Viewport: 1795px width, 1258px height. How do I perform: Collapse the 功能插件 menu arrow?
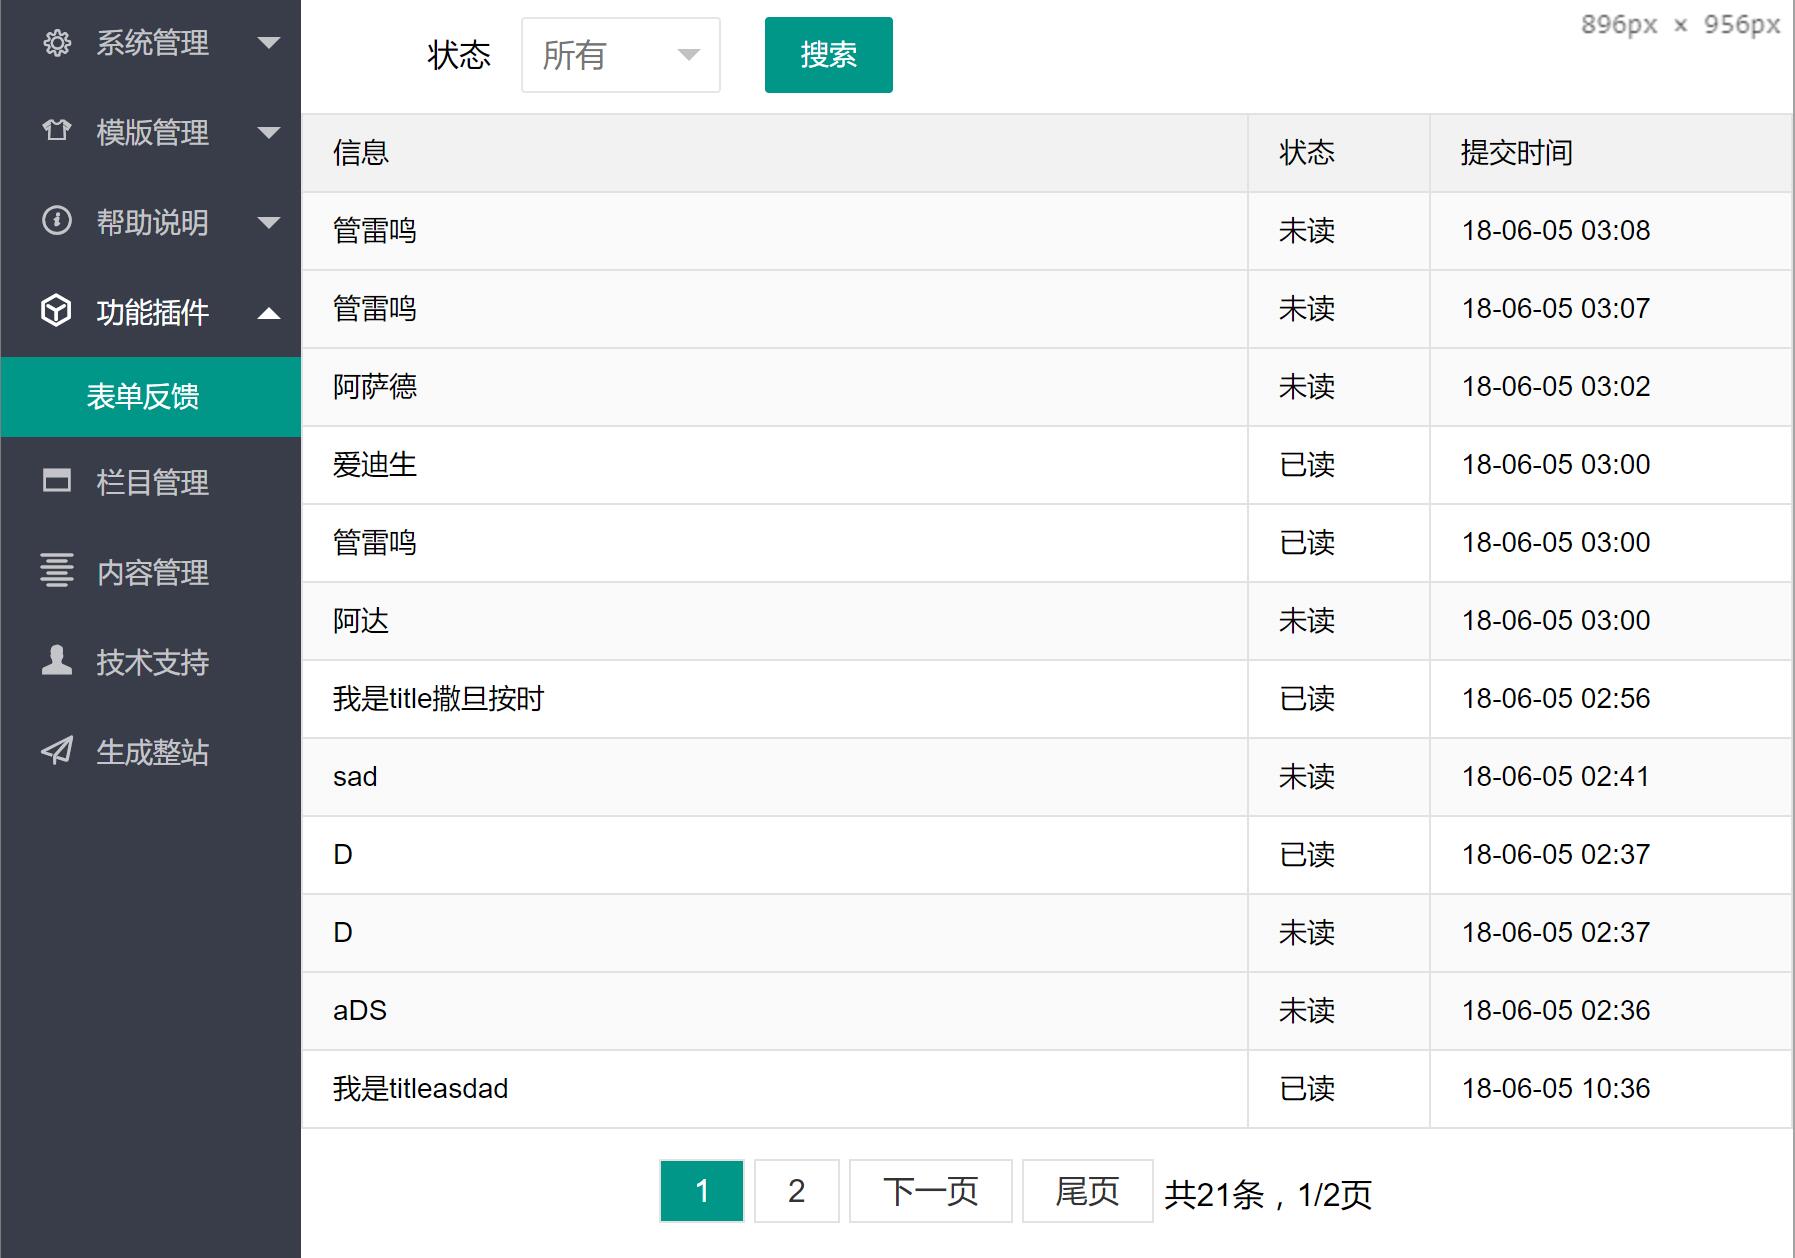pyautogui.click(x=268, y=313)
